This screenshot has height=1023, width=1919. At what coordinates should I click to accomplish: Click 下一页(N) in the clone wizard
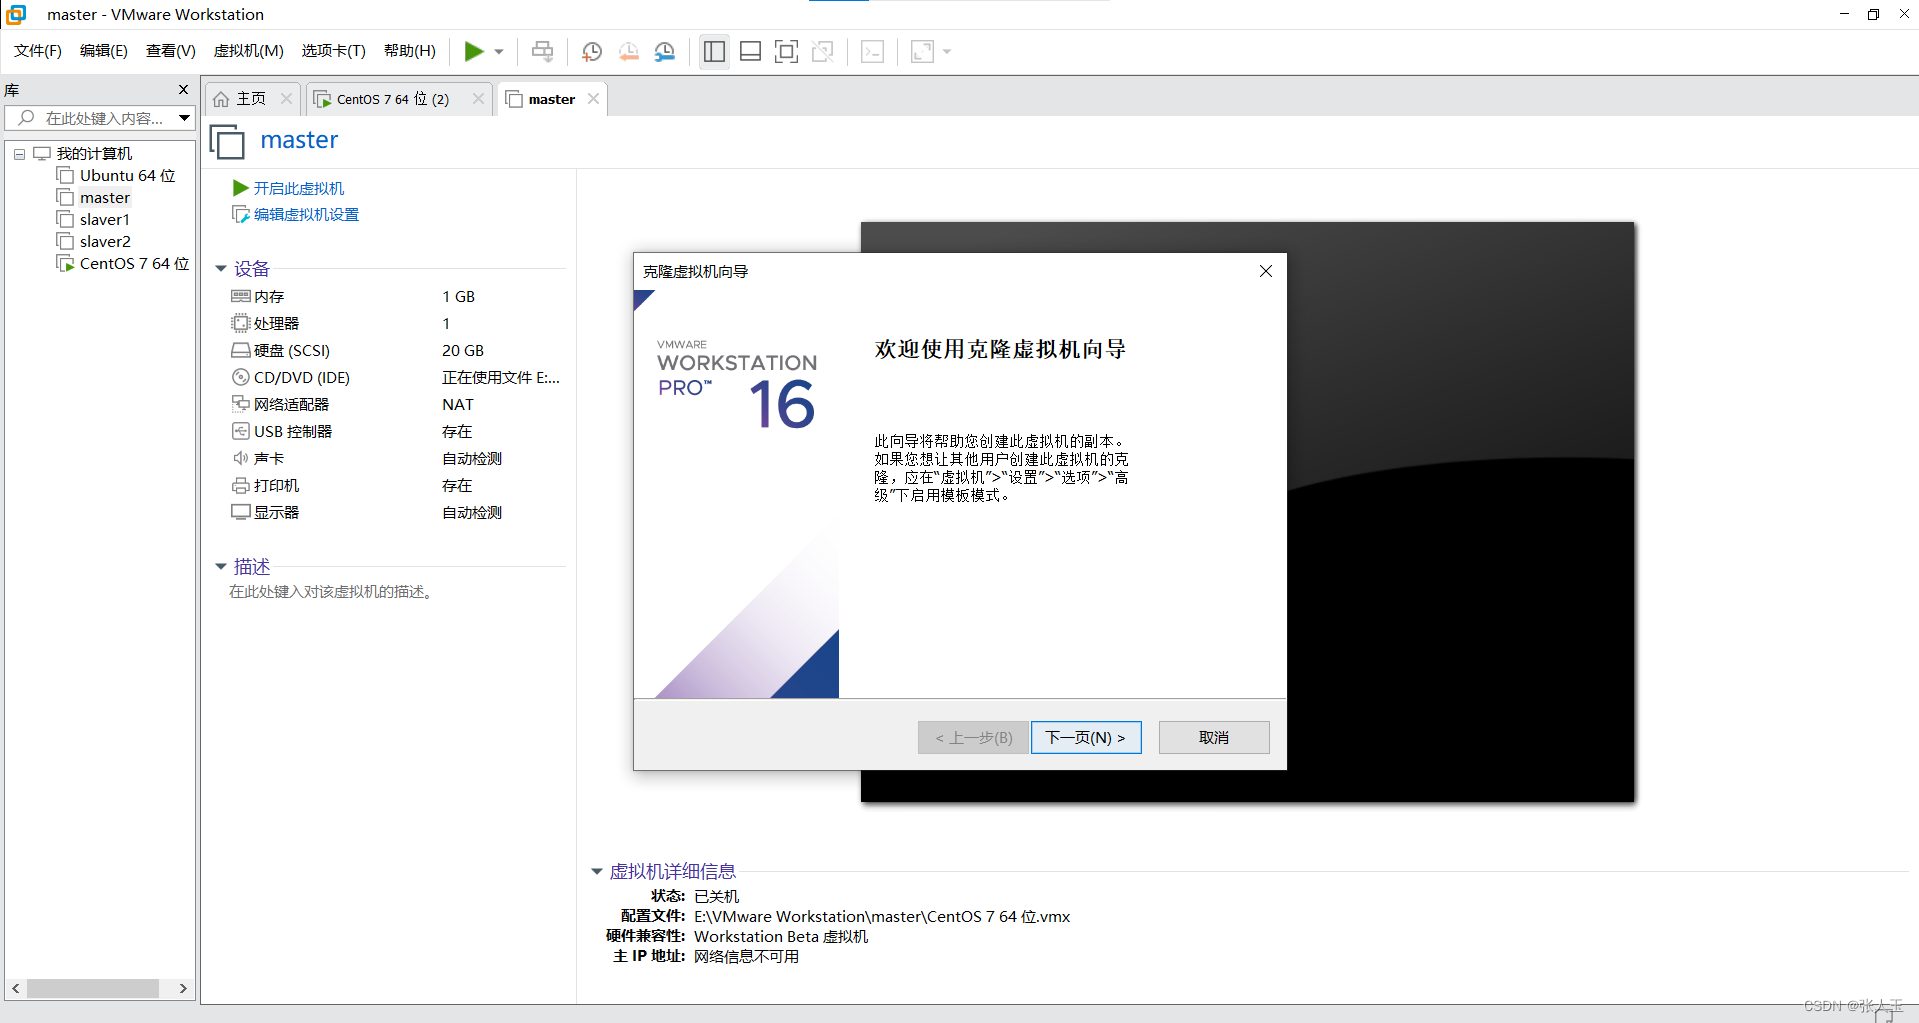click(1086, 737)
